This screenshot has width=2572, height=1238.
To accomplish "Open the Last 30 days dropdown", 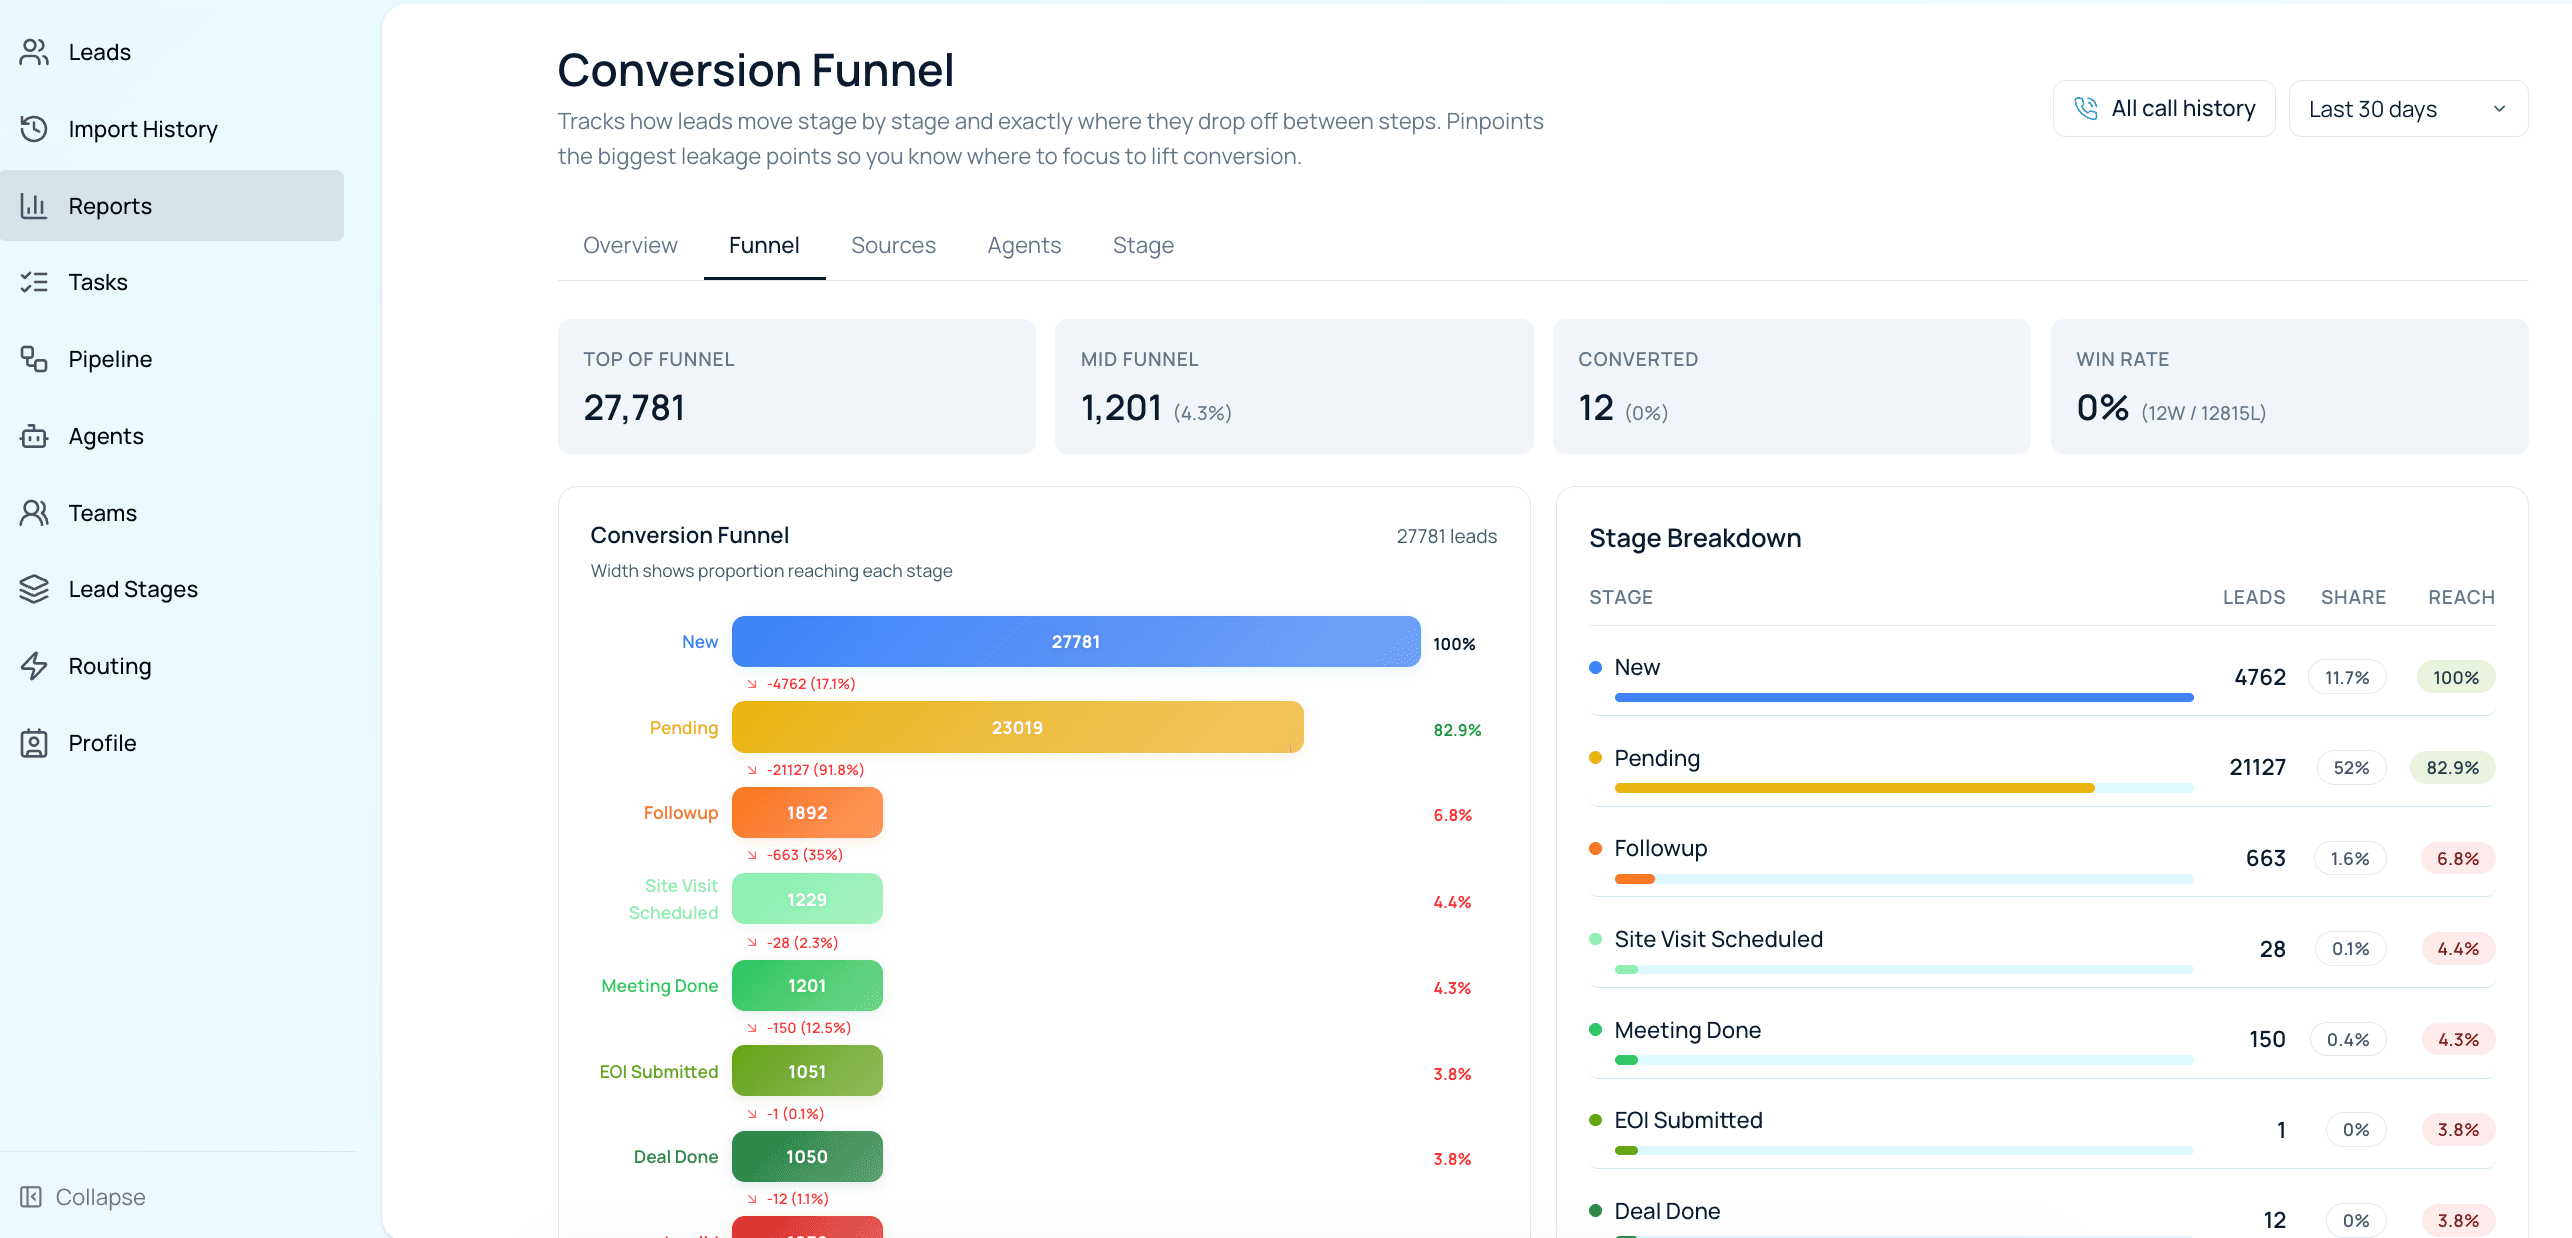I will (2408, 108).
